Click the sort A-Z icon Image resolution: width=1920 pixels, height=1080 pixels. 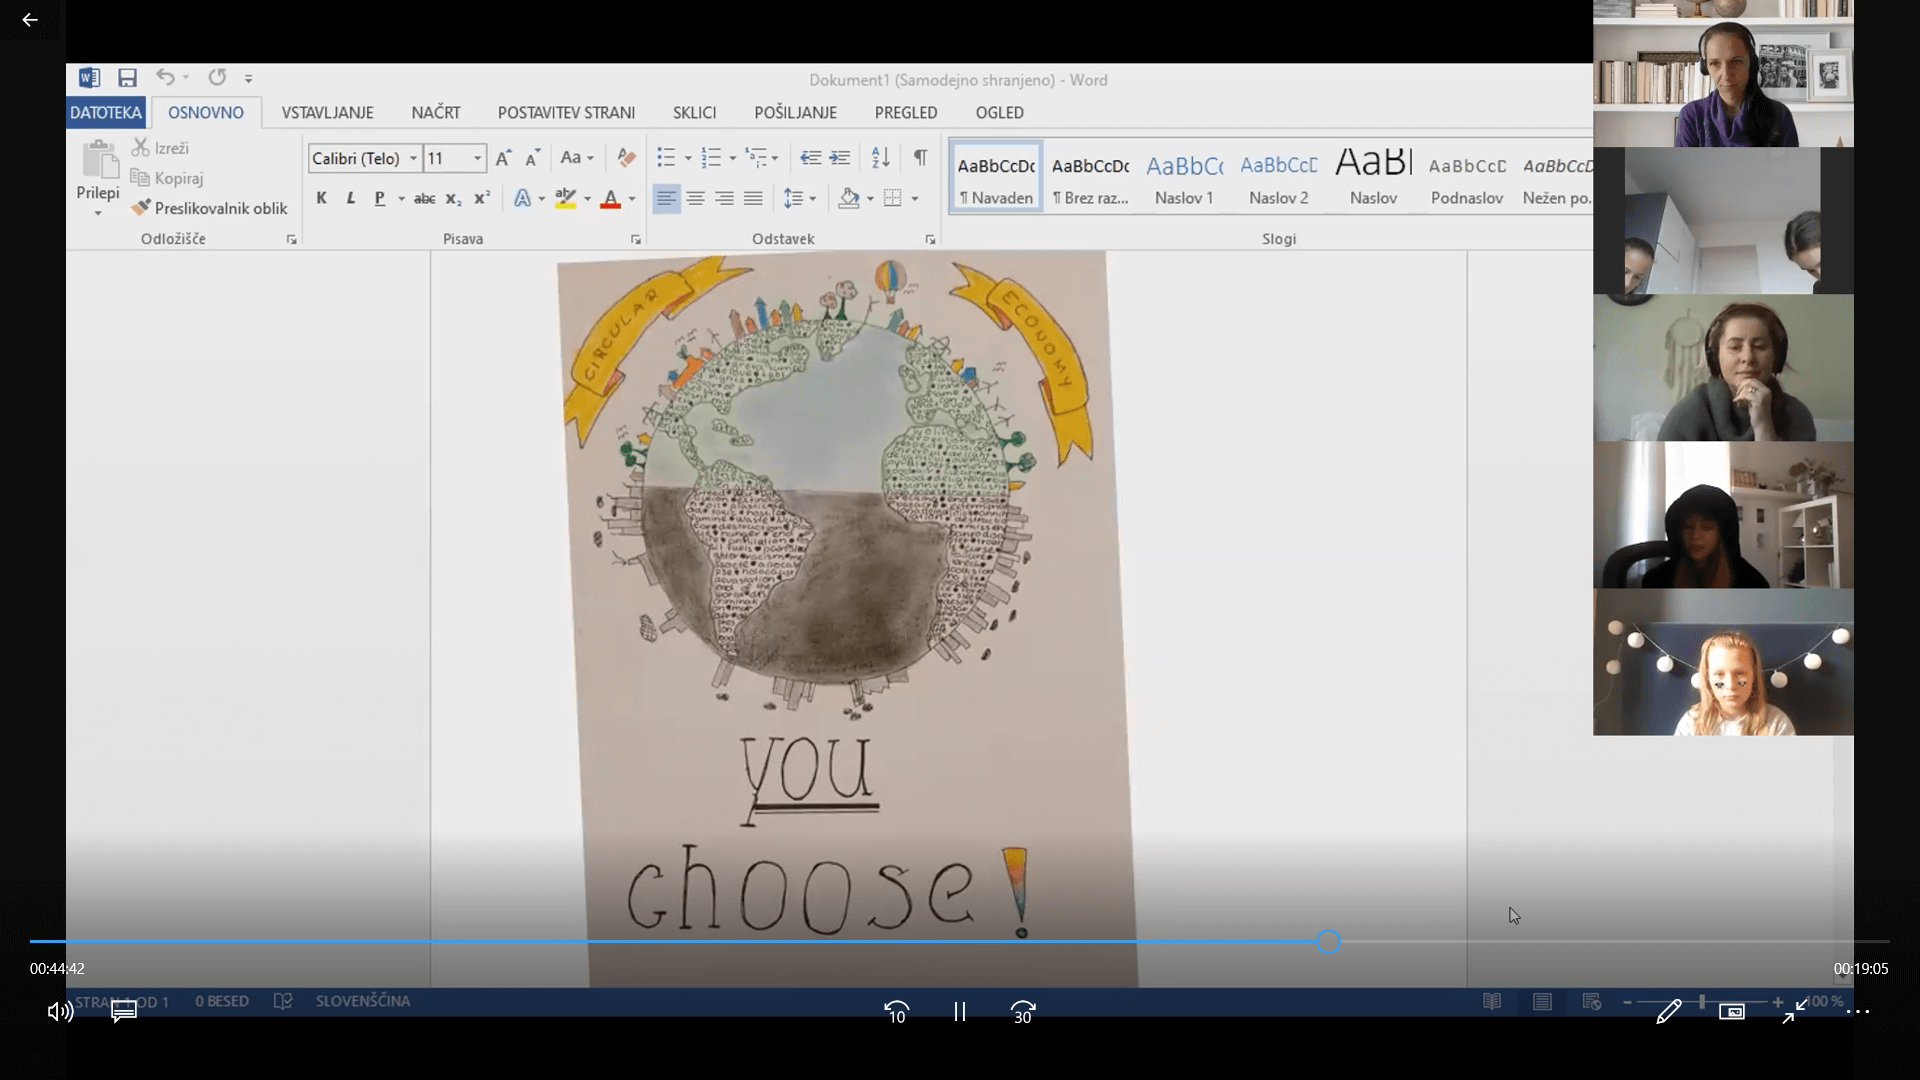(x=881, y=158)
